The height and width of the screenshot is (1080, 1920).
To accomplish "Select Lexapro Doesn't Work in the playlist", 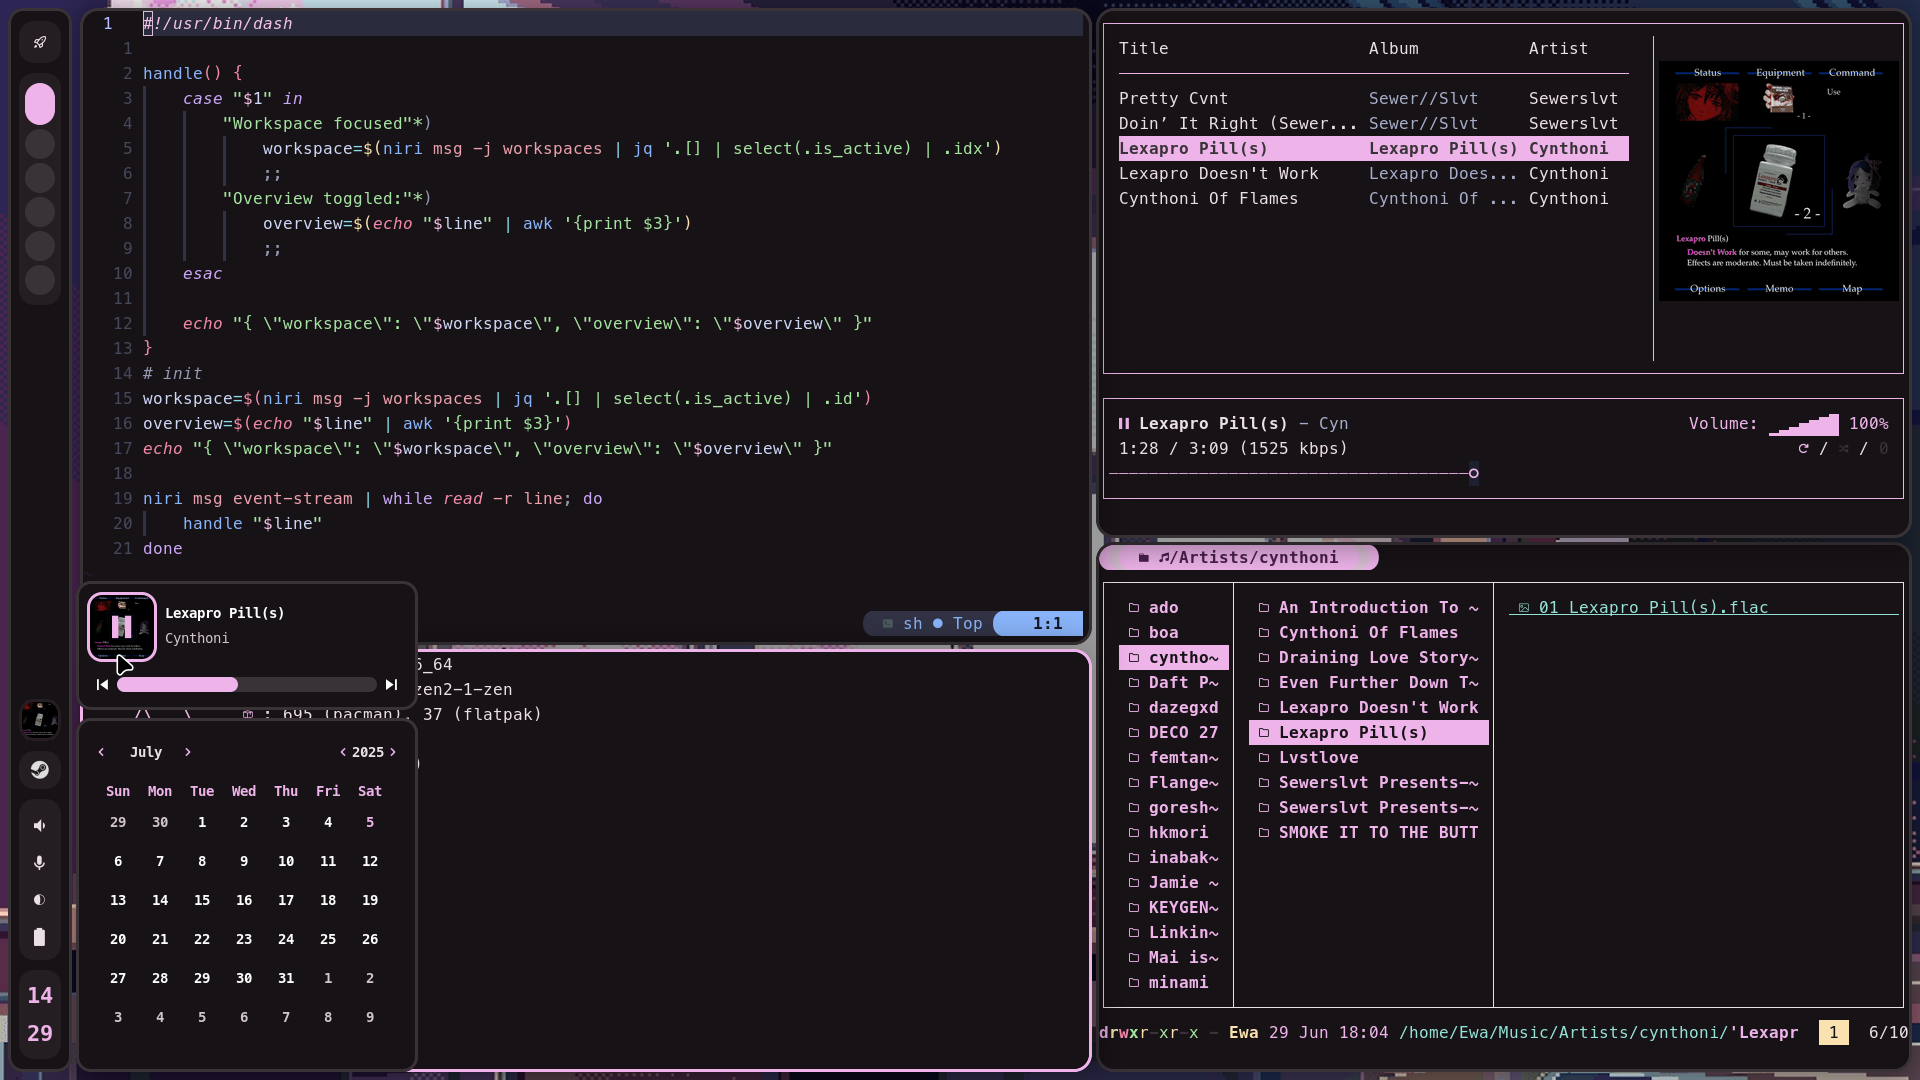I will point(1218,174).
